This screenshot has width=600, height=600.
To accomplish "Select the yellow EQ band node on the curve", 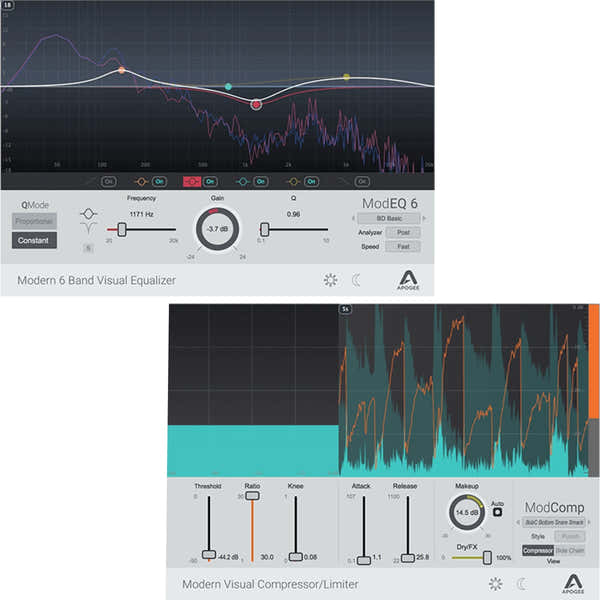I will click(x=346, y=77).
